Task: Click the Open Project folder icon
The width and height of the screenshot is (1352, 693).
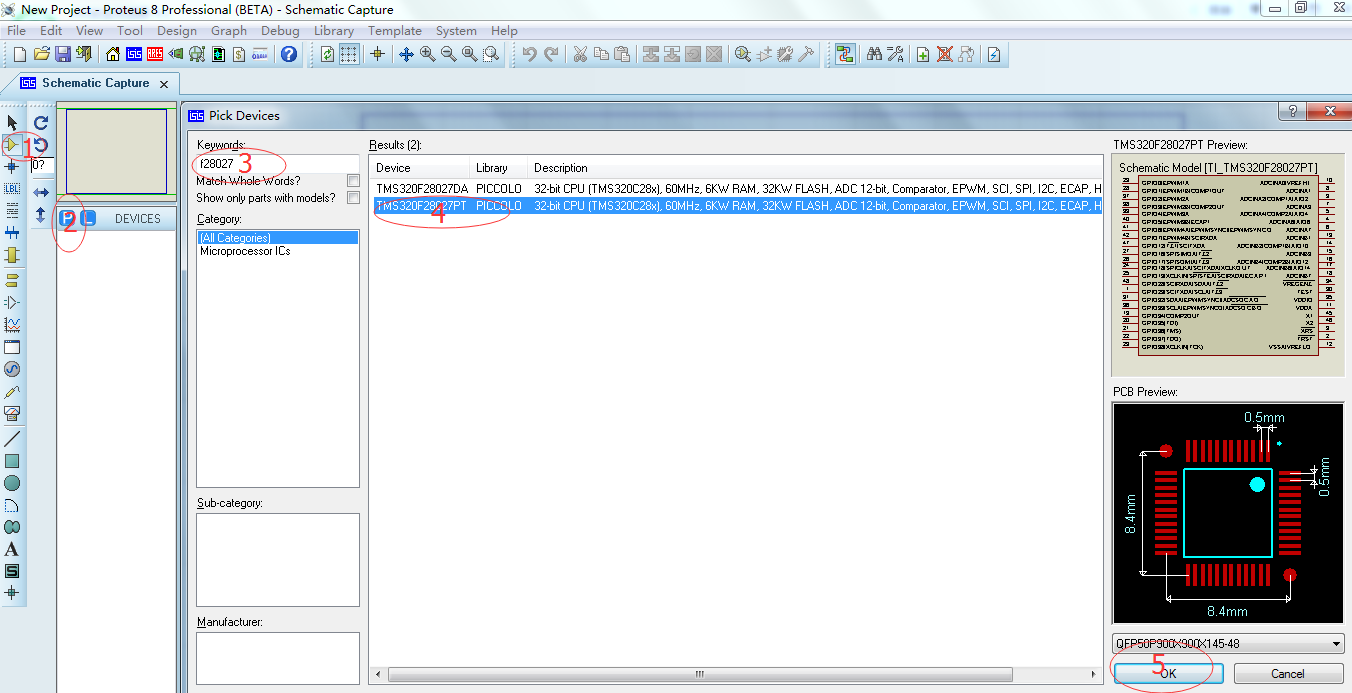Action: (x=42, y=54)
